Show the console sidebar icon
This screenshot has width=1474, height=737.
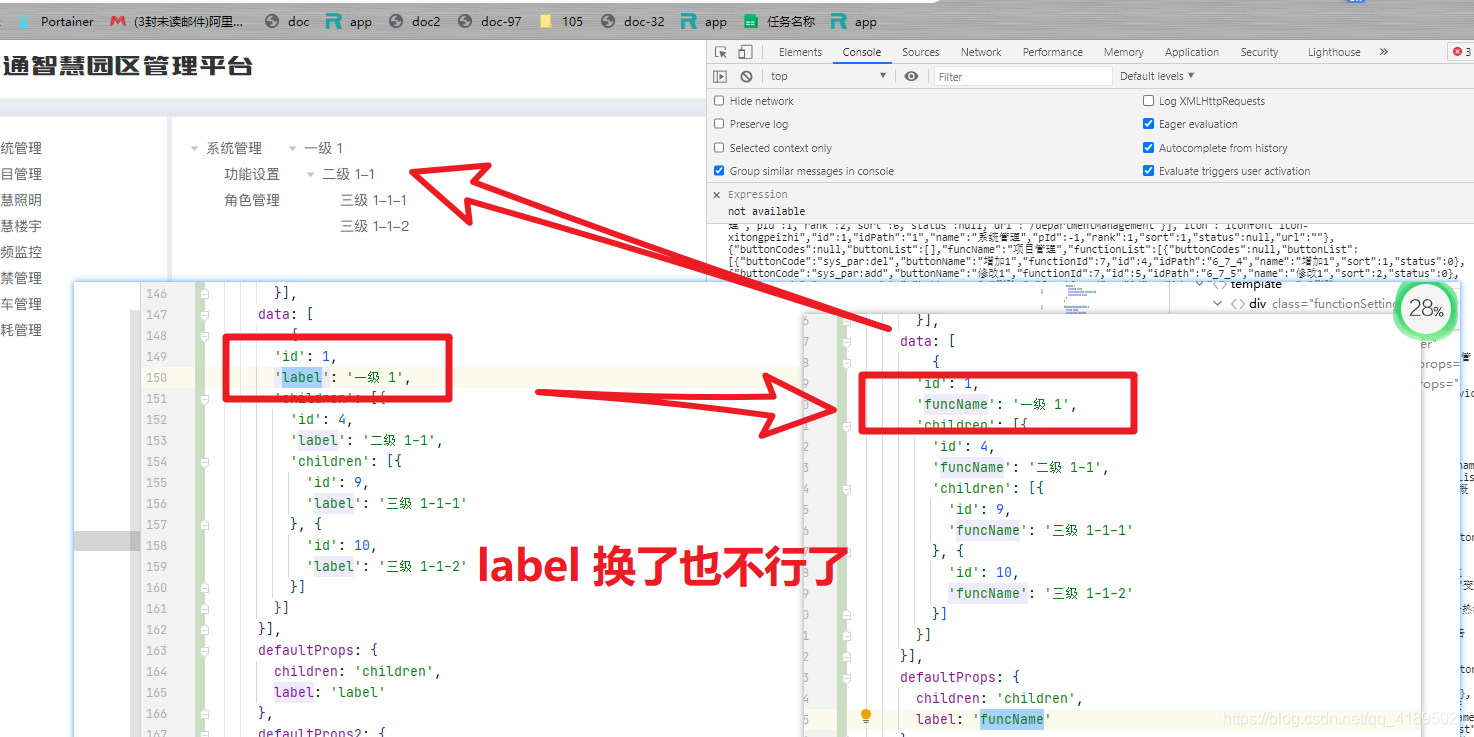tap(720, 76)
